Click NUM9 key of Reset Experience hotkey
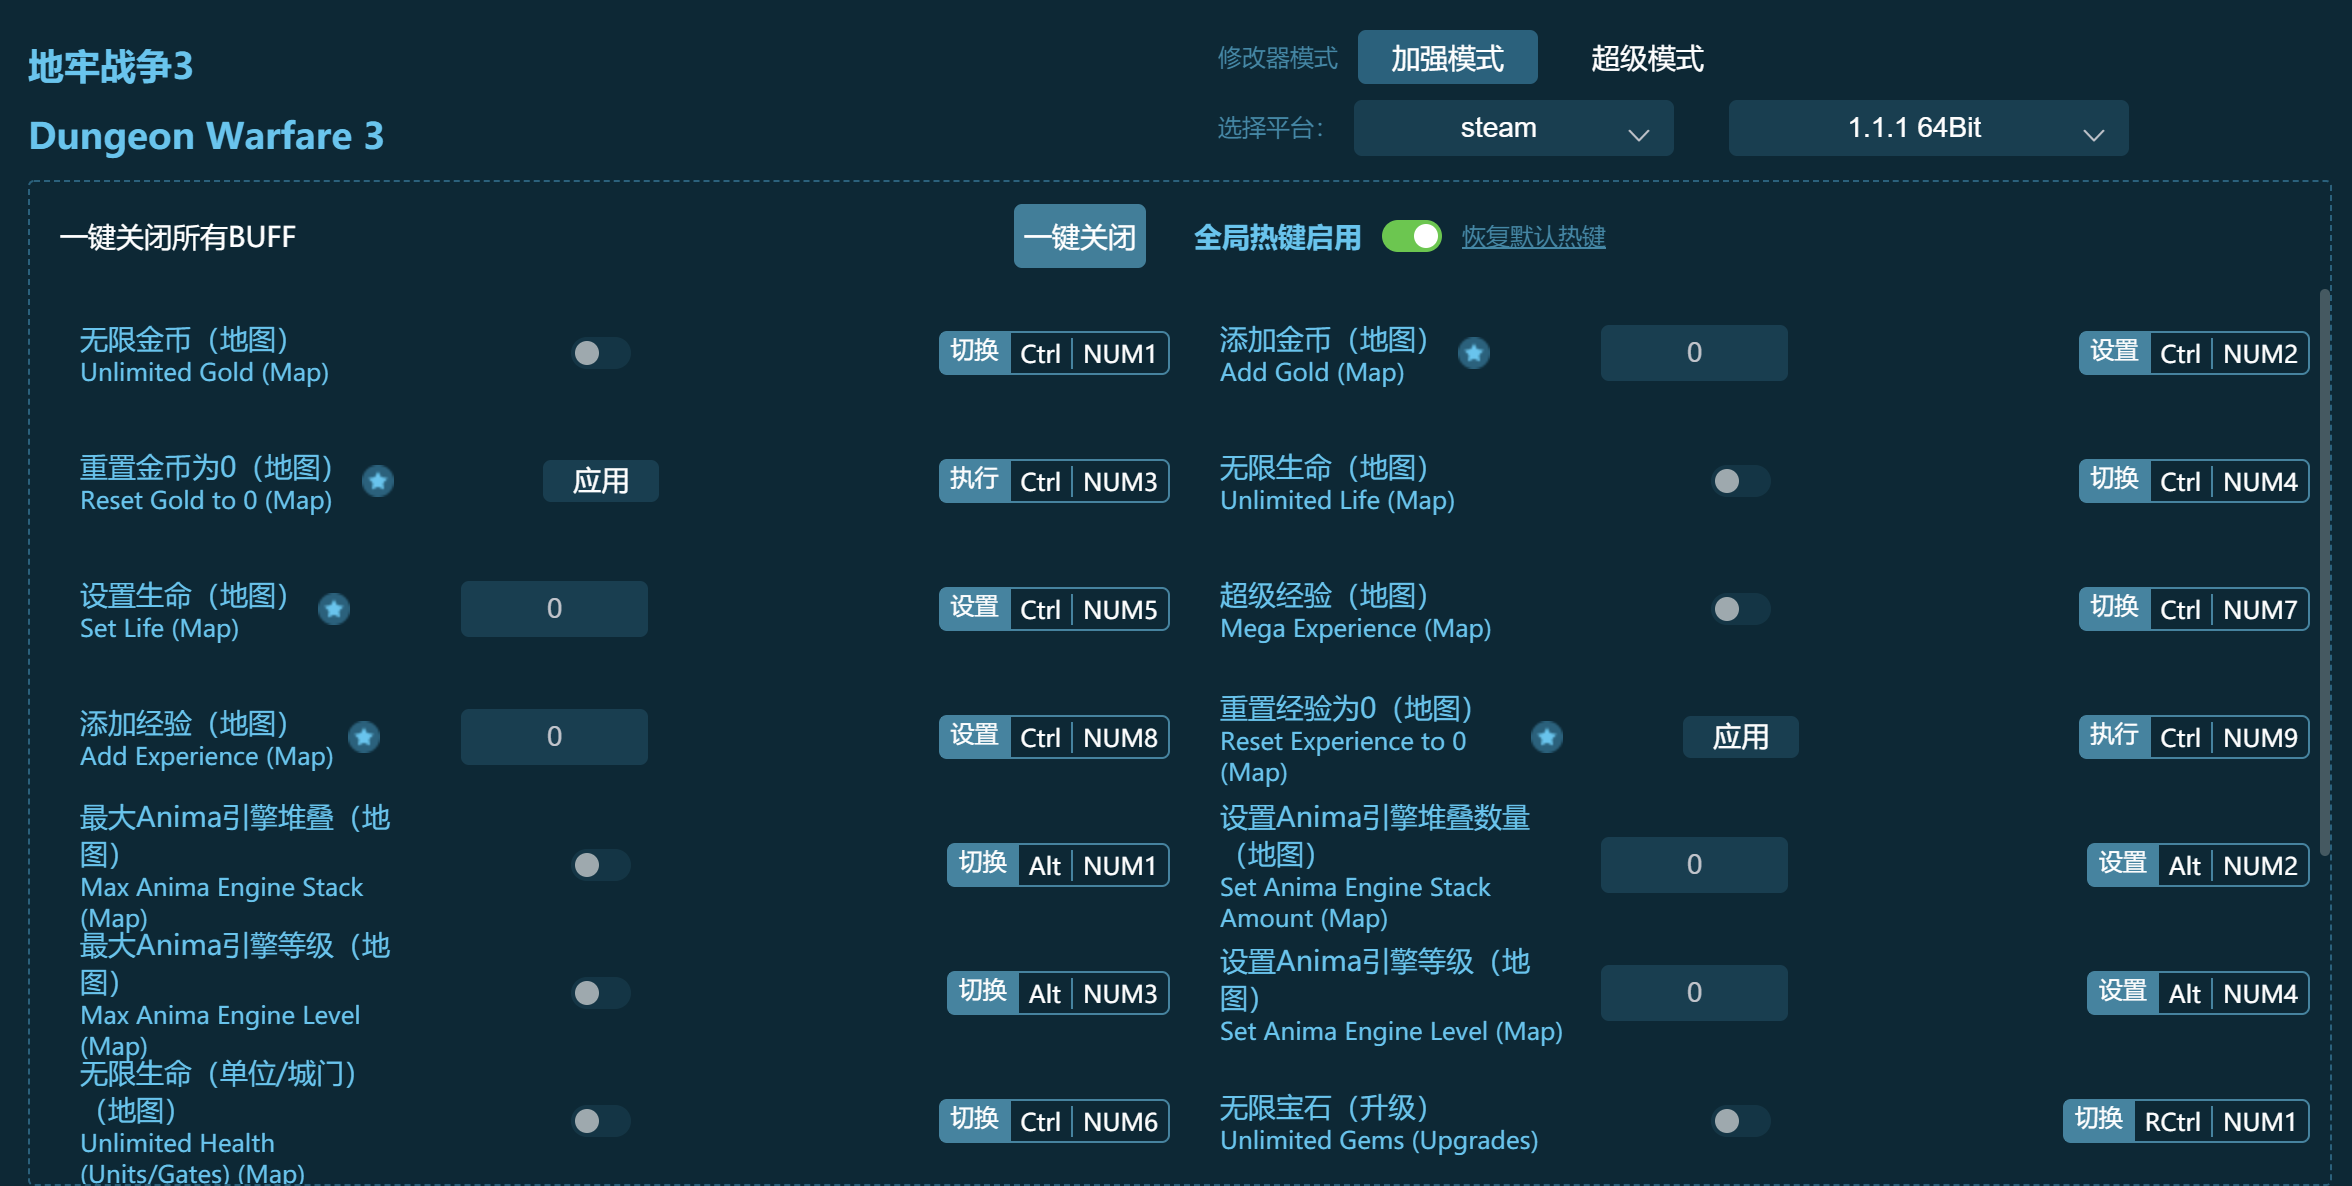This screenshot has width=2352, height=1186. [x=2260, y=738]
